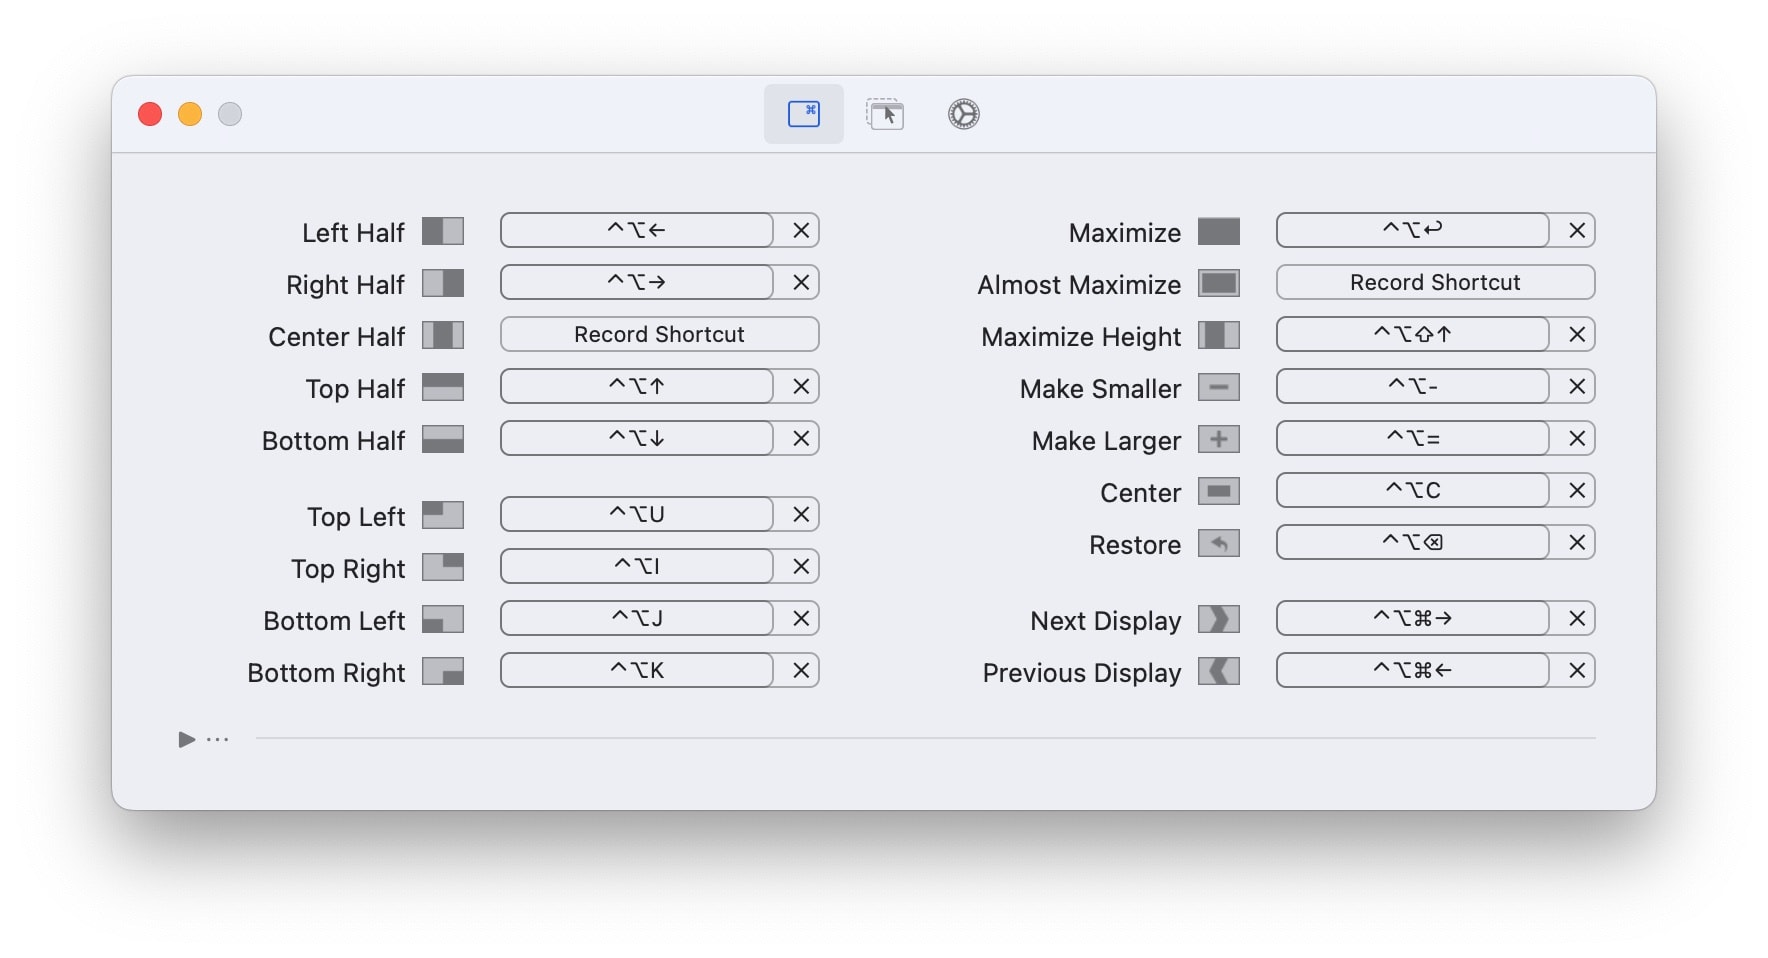Expand the additional shortcuts disclosure triangle
The height and width of the screenshot is (958, 1768).
click(x=186, y=740)
